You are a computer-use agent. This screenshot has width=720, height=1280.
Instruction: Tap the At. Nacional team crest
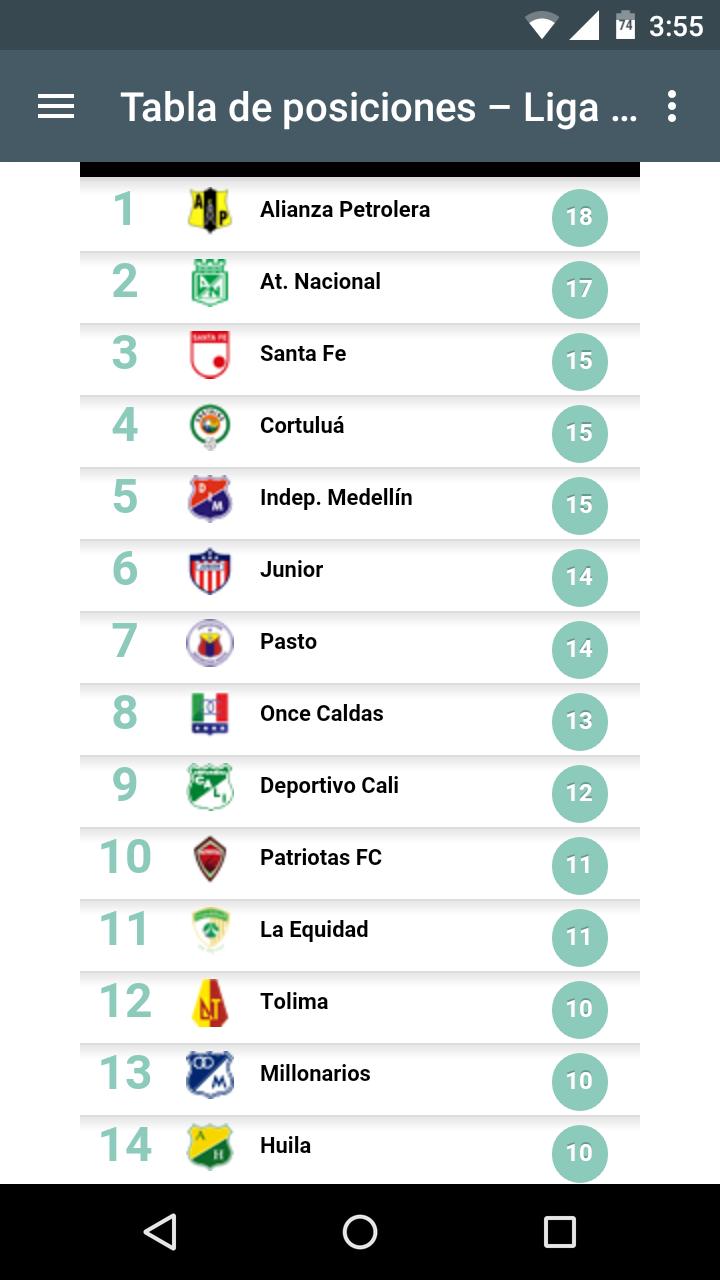point(210,282)
